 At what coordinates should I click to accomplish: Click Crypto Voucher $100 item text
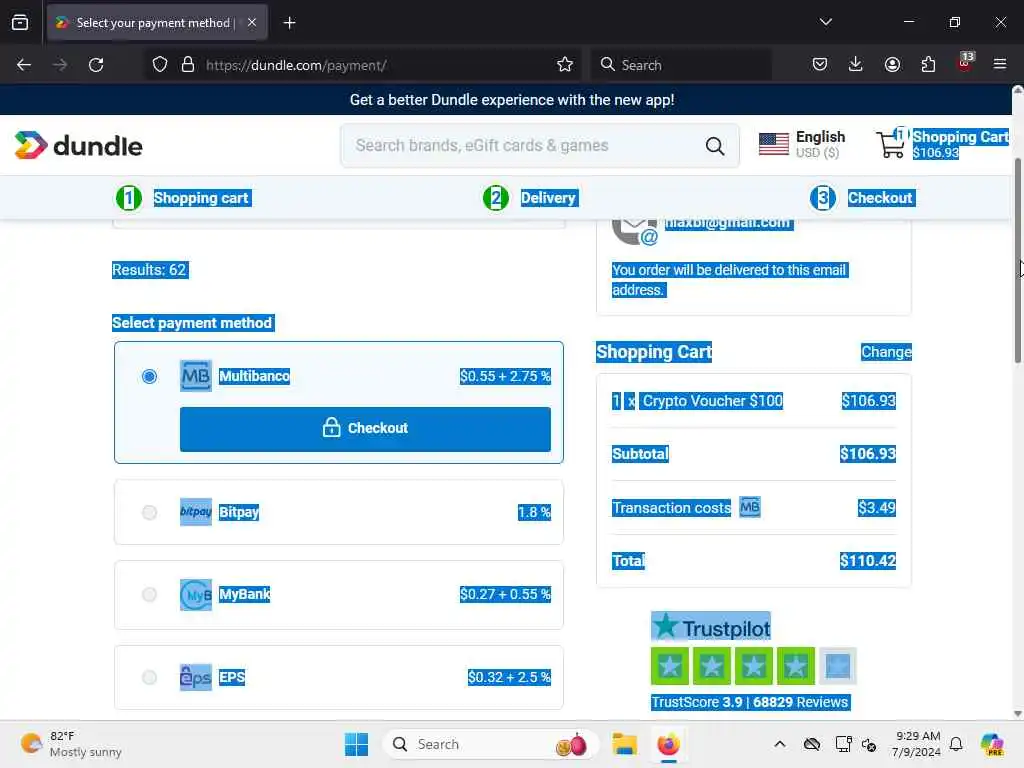coord(712,401)
